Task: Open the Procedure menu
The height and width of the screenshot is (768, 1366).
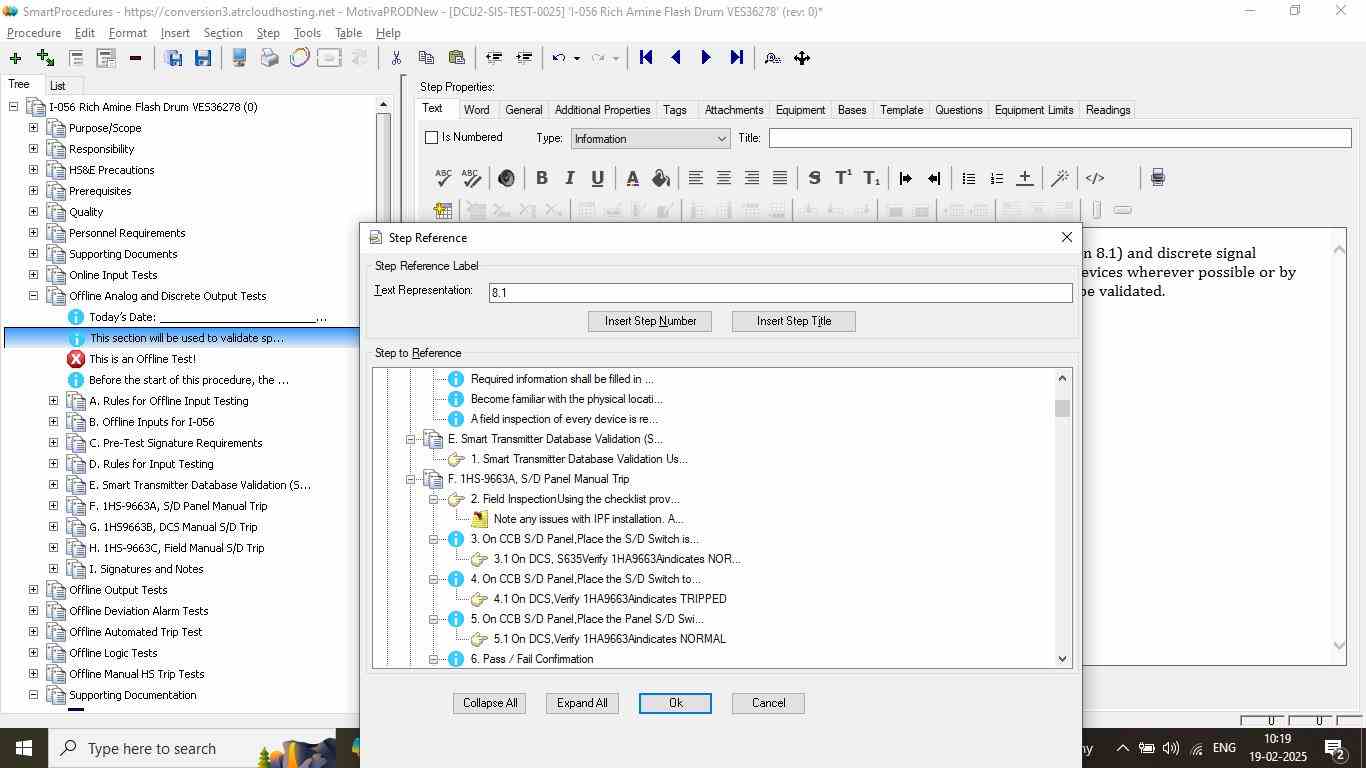Action: [x=34, y=33]
